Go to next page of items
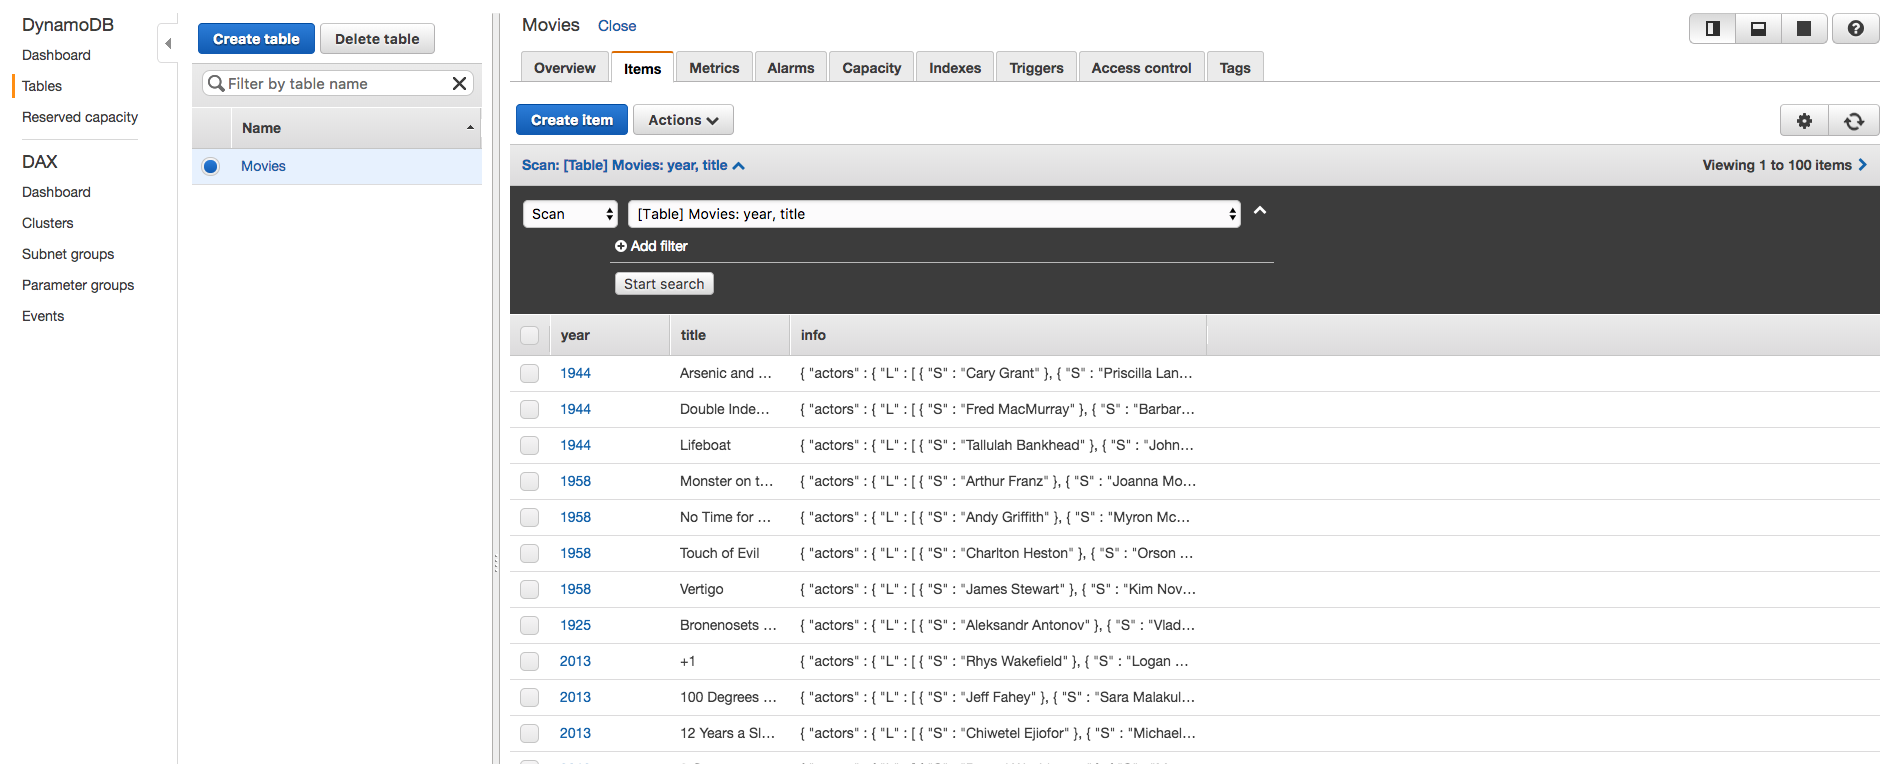The height and width of the screenshot is (764, 1890). coord(1862,165)
